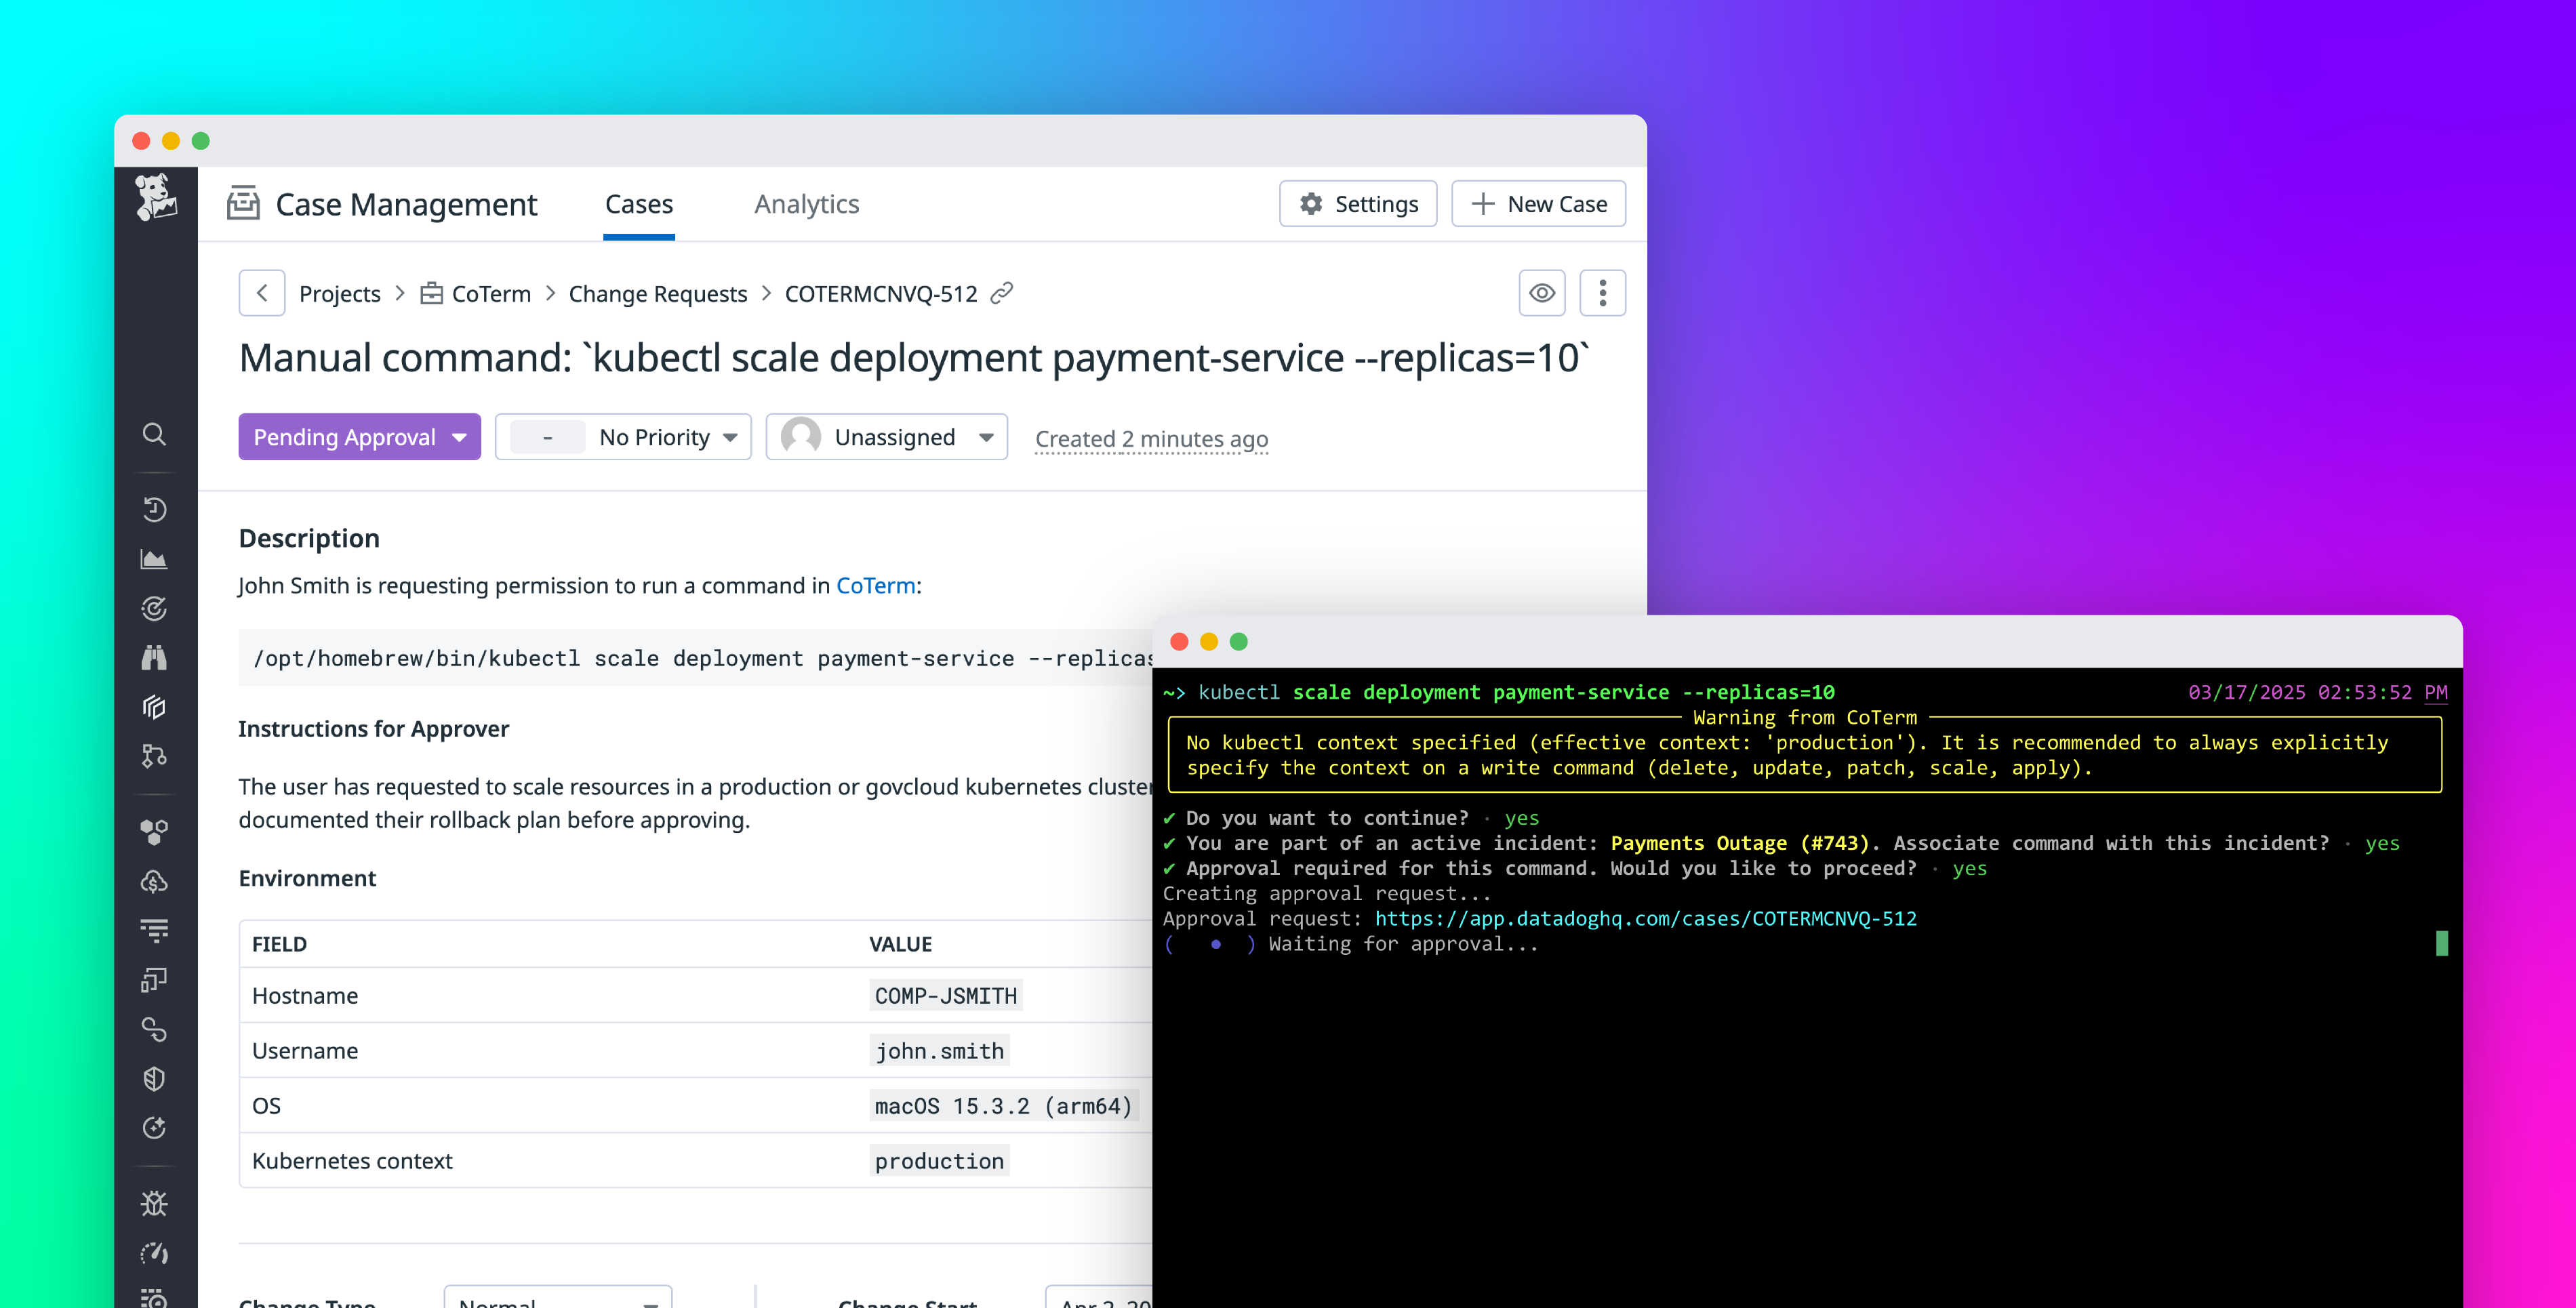Follow the CoTerm link in the description

(875, 585)
